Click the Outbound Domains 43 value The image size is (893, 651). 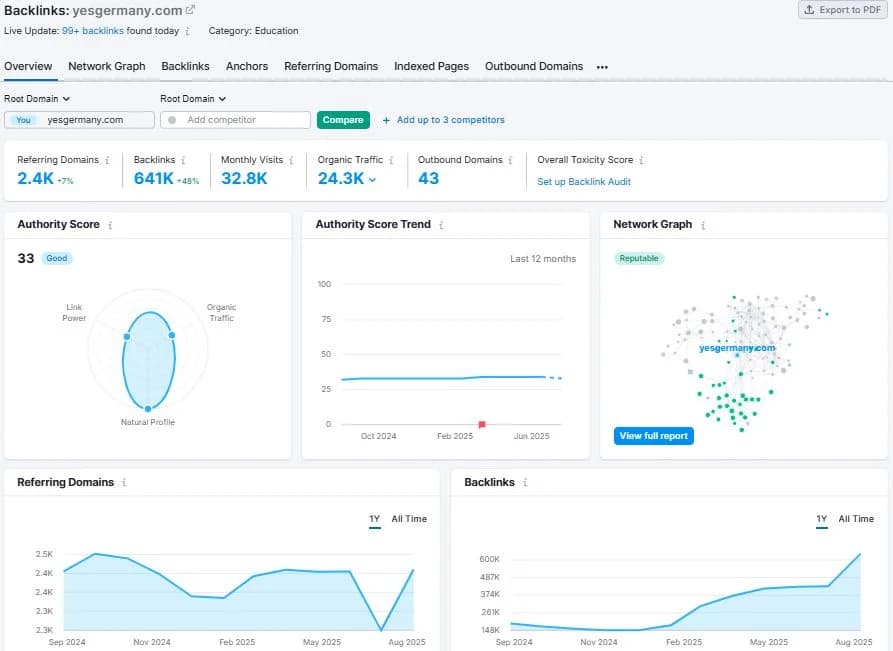point(428,178)
